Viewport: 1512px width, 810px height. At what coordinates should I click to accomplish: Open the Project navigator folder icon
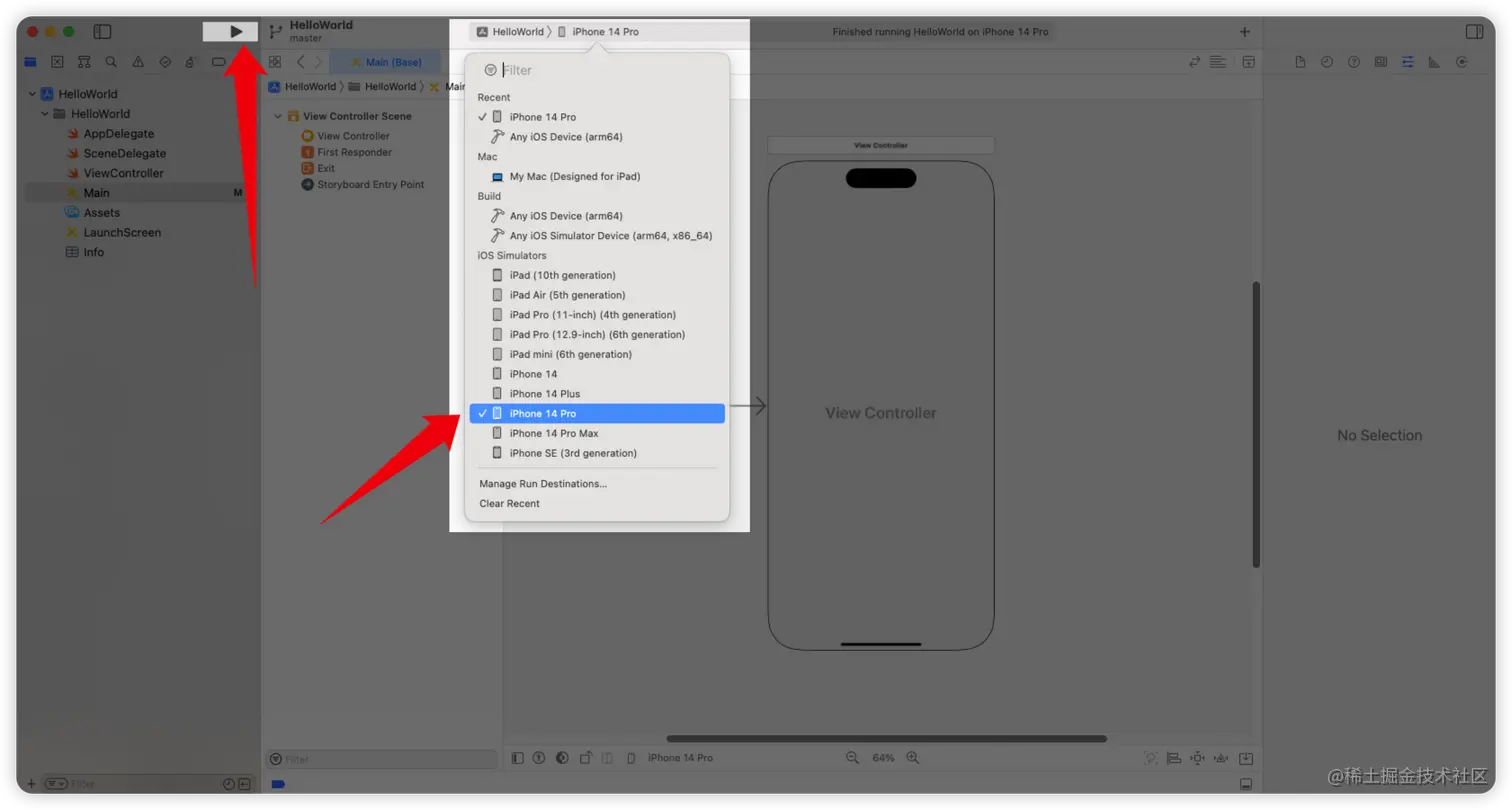pyautogui.click(x=30, y=62)
